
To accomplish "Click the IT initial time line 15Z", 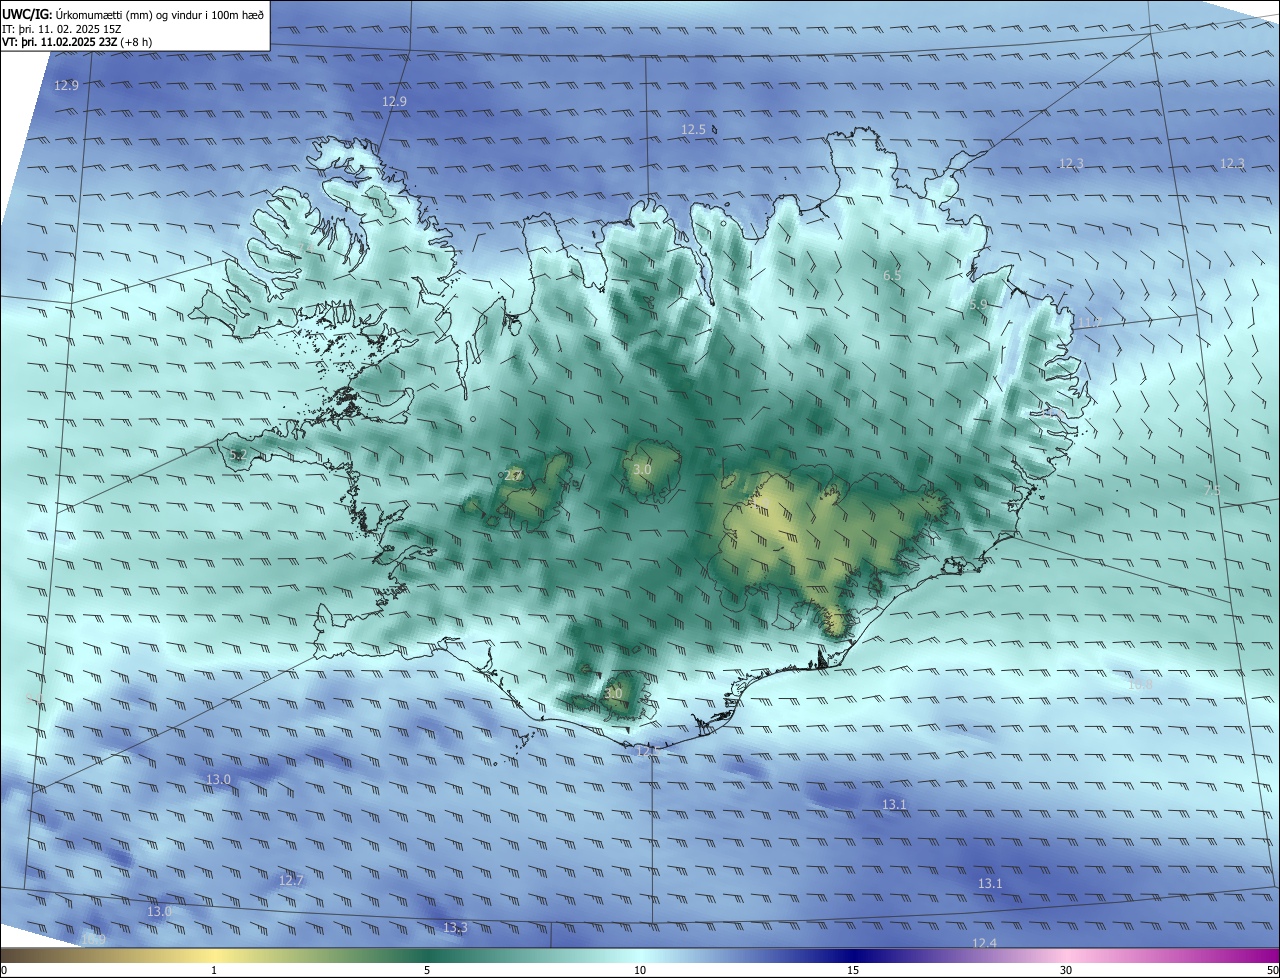I will coord(62,29).
